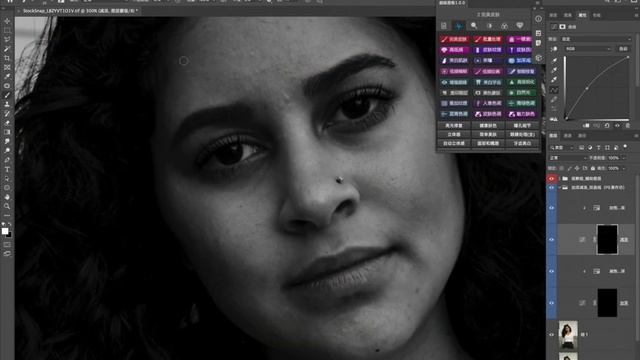This screenshot has height=360, width=640.
Task: Select the active Properties tab
Action: click(x=582, y=15)
